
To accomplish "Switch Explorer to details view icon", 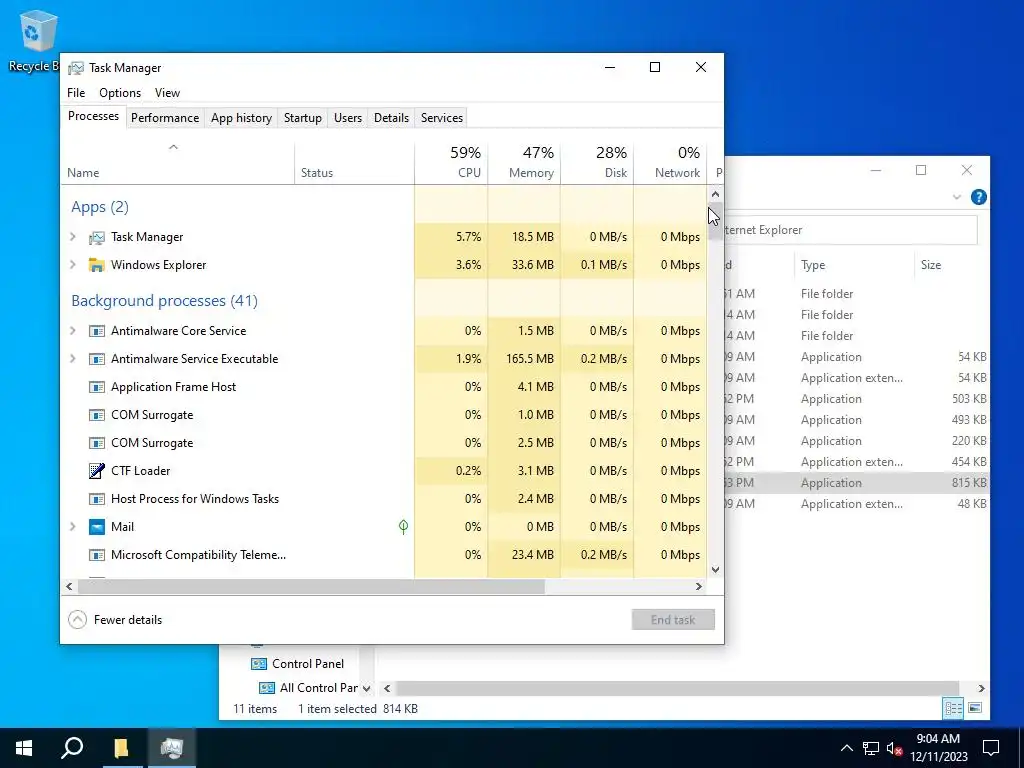I will (x=953, y=708).
